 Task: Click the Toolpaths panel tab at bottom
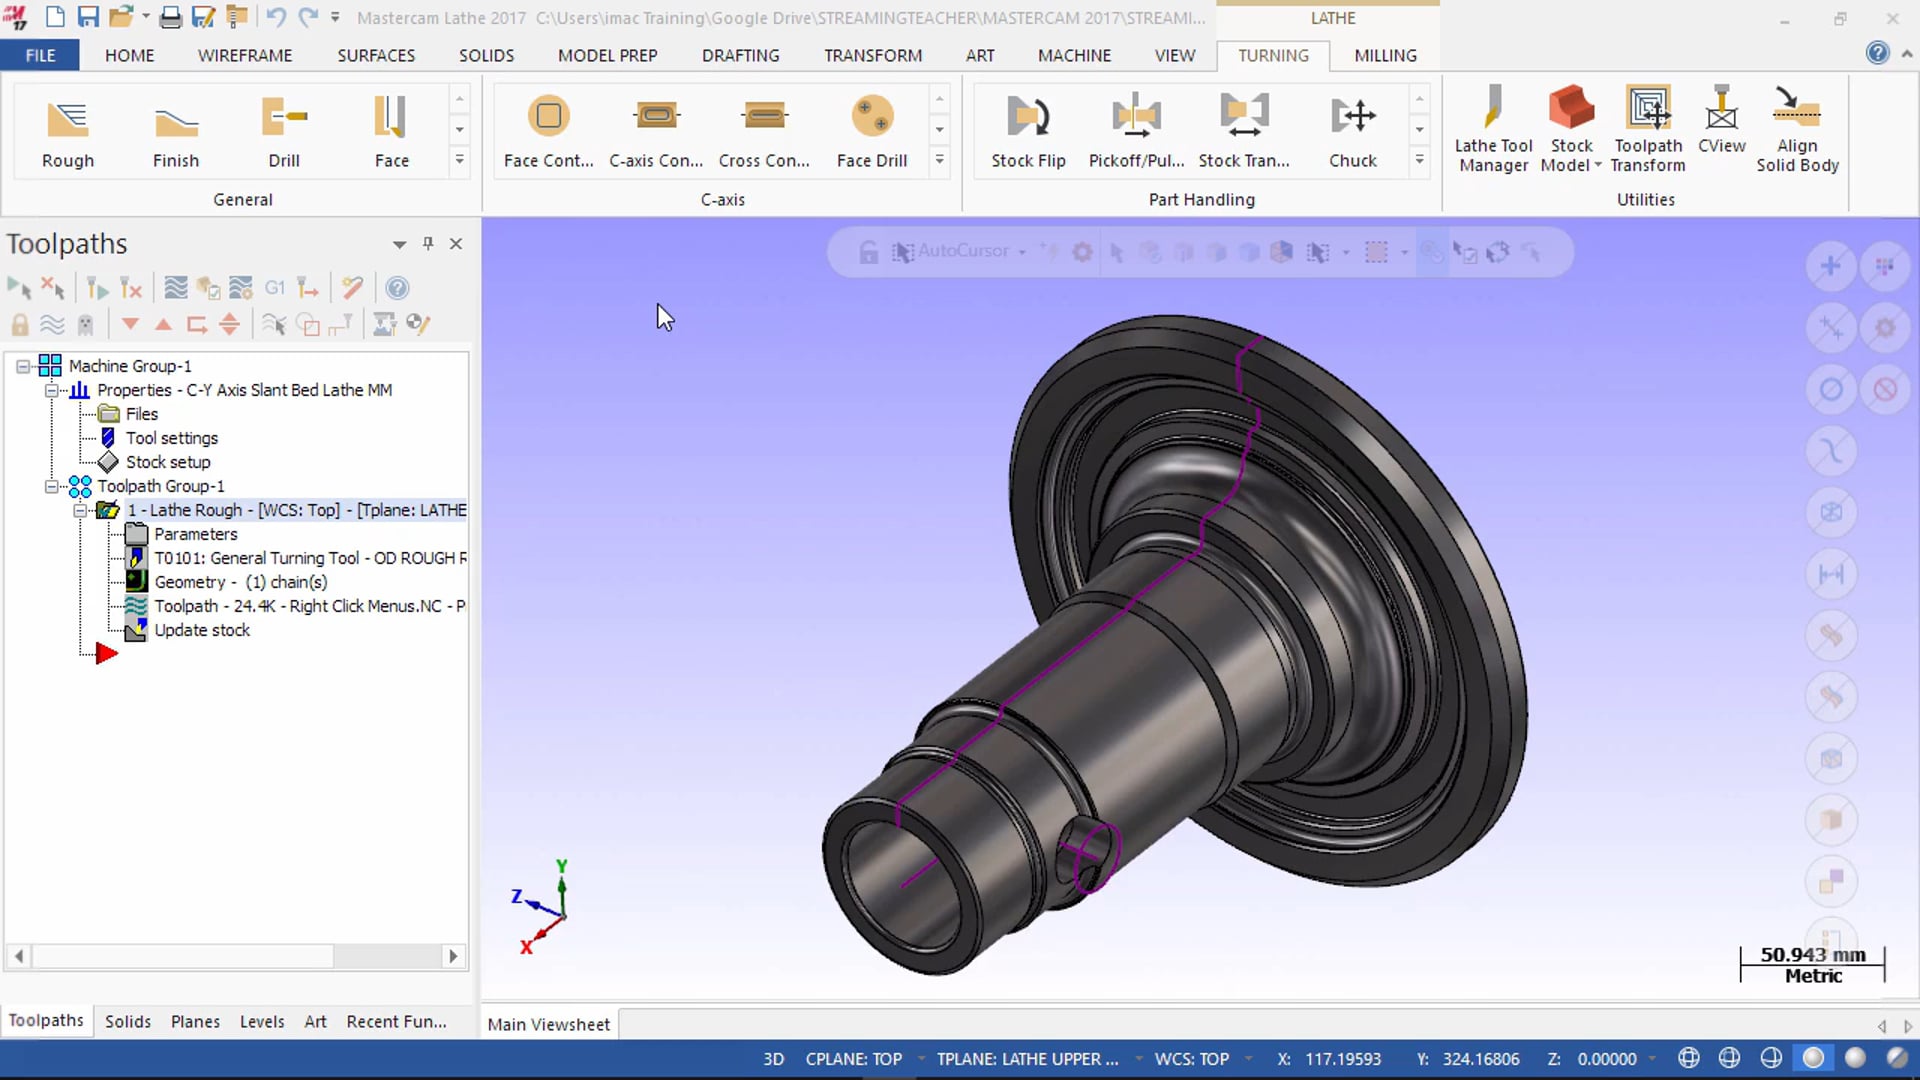pyautogui.click(x=45, y=1019)
